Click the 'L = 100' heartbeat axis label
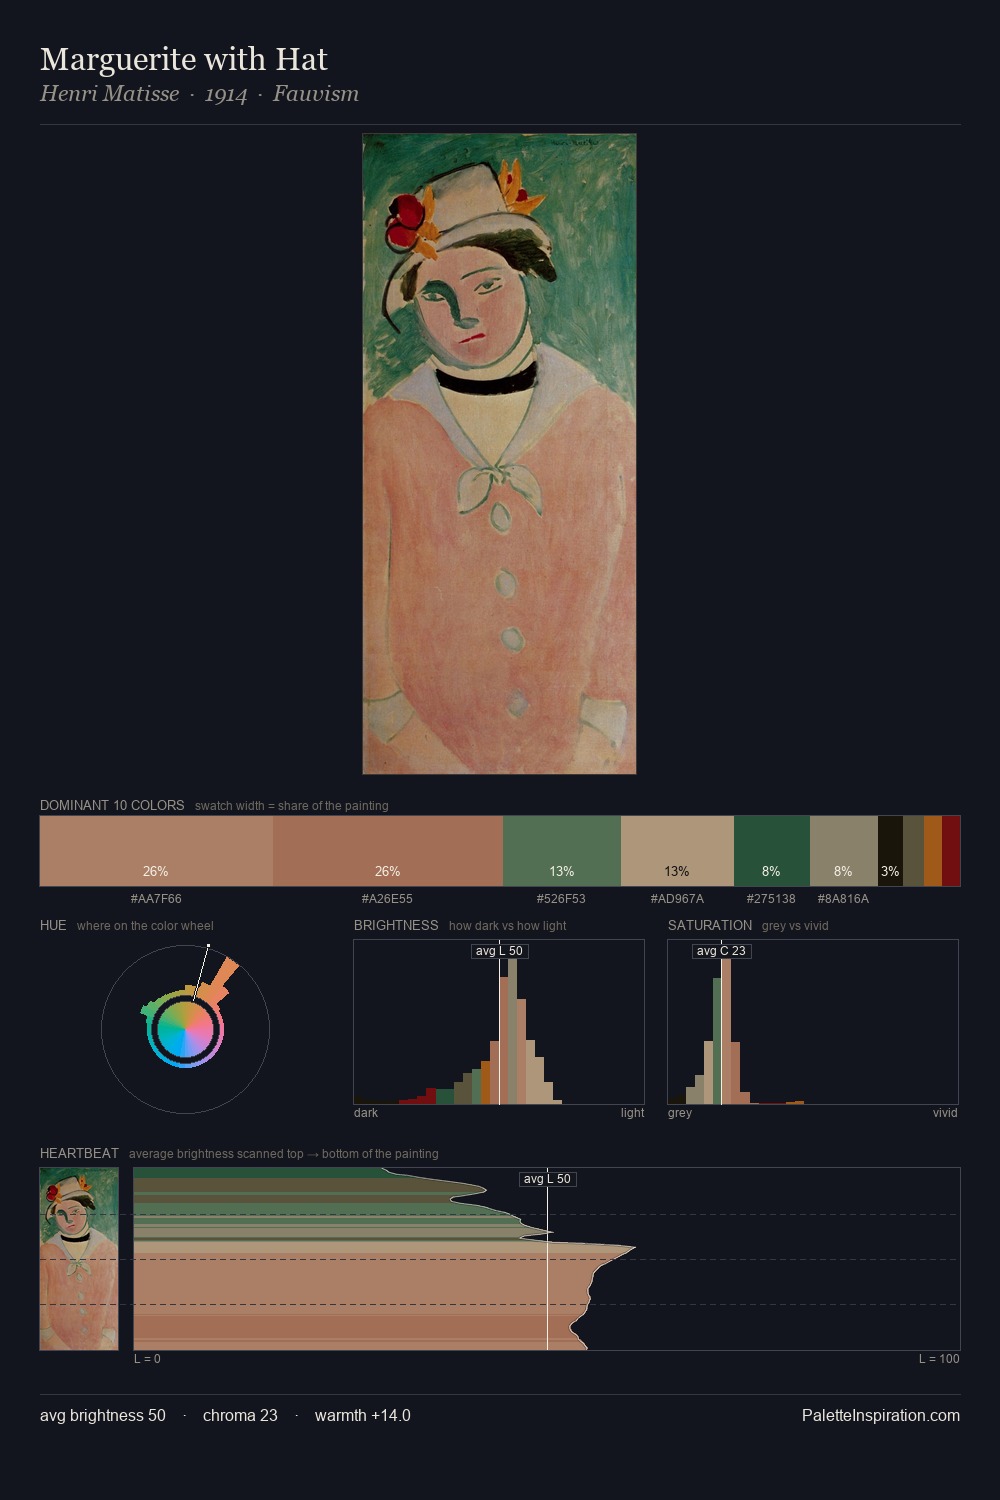 pyautogui.click(x=939, y=1359)
